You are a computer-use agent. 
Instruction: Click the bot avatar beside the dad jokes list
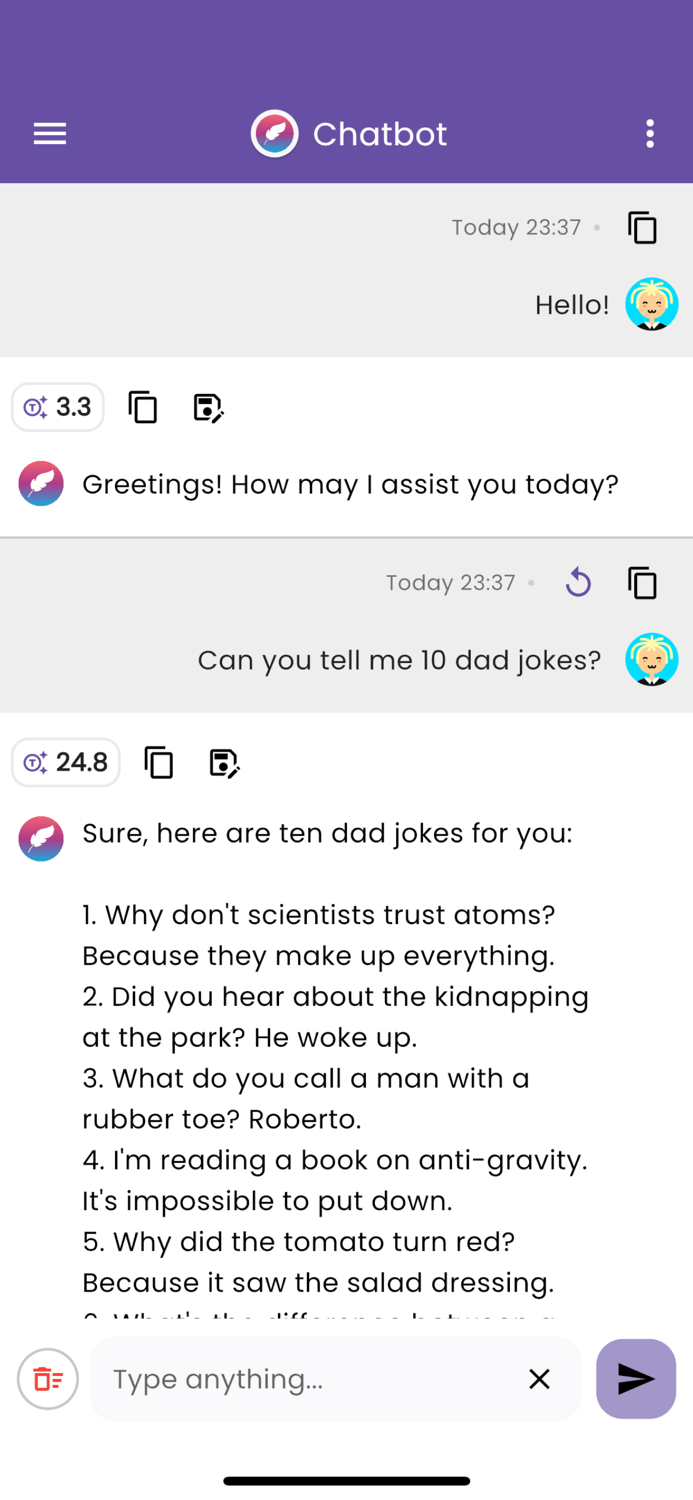coord(41,839)
